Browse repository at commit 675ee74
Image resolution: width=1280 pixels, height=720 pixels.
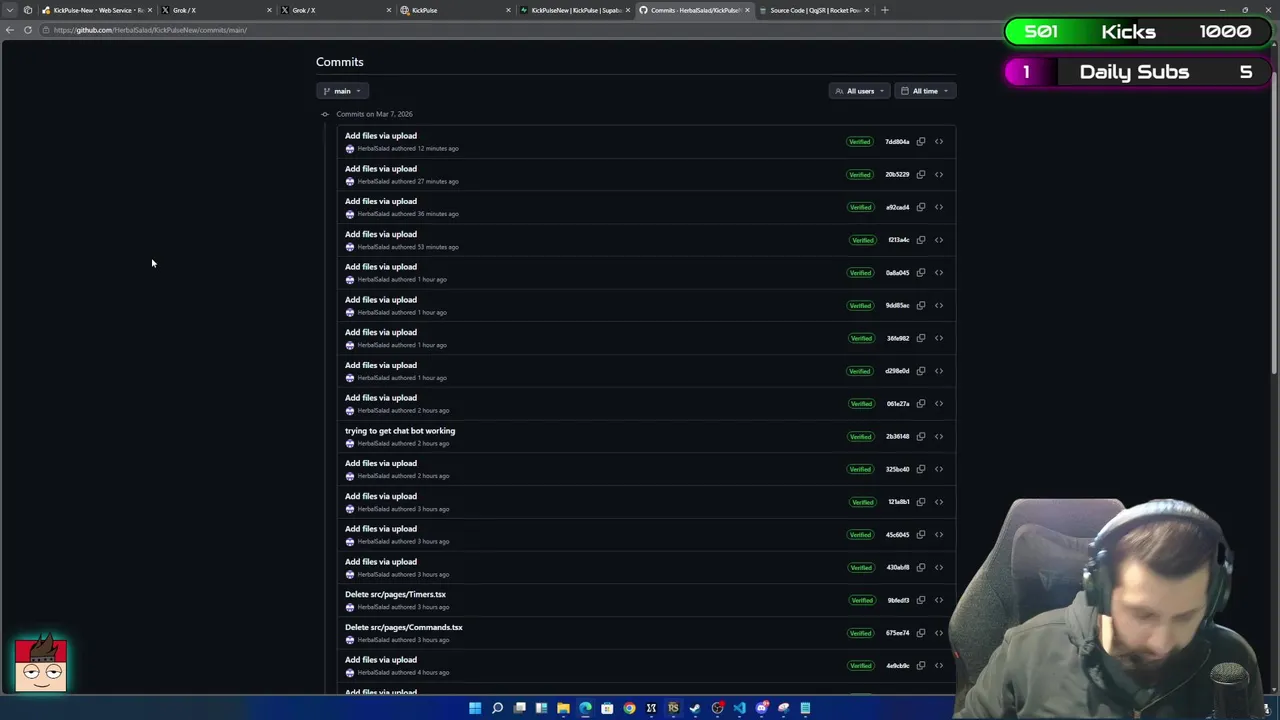[x=939, y=633]
